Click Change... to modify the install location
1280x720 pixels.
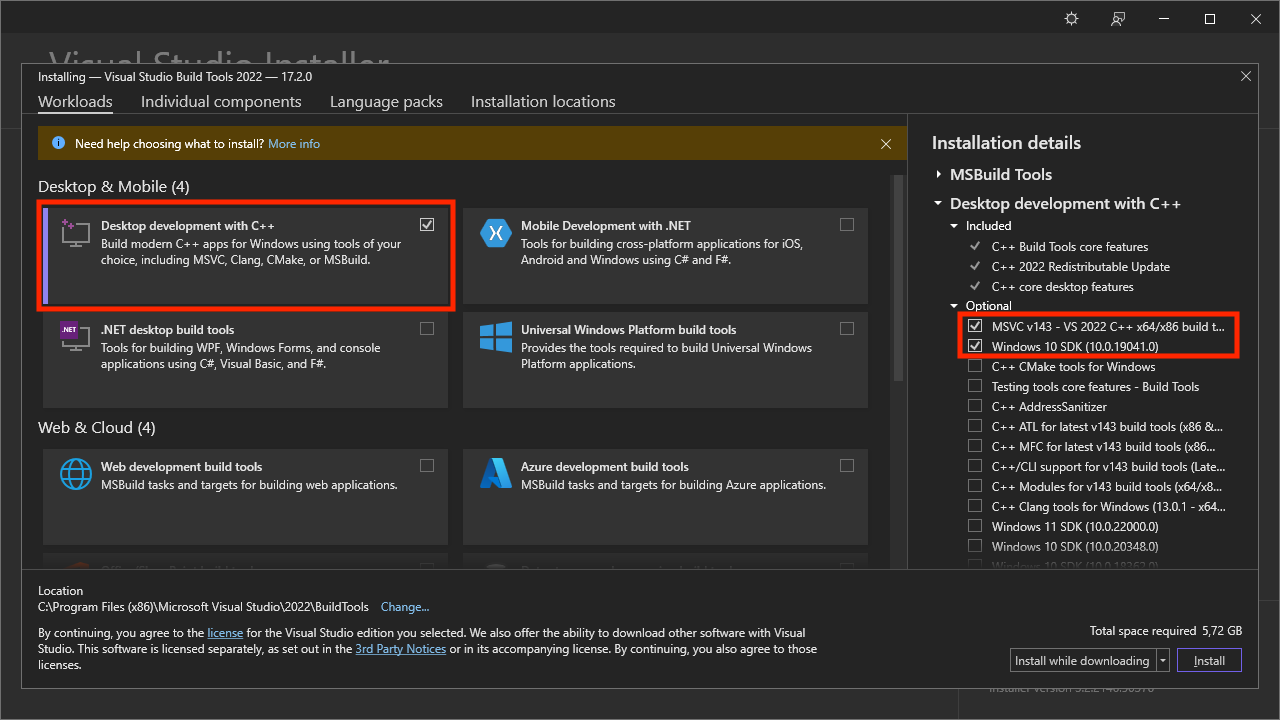coord(404,606)
